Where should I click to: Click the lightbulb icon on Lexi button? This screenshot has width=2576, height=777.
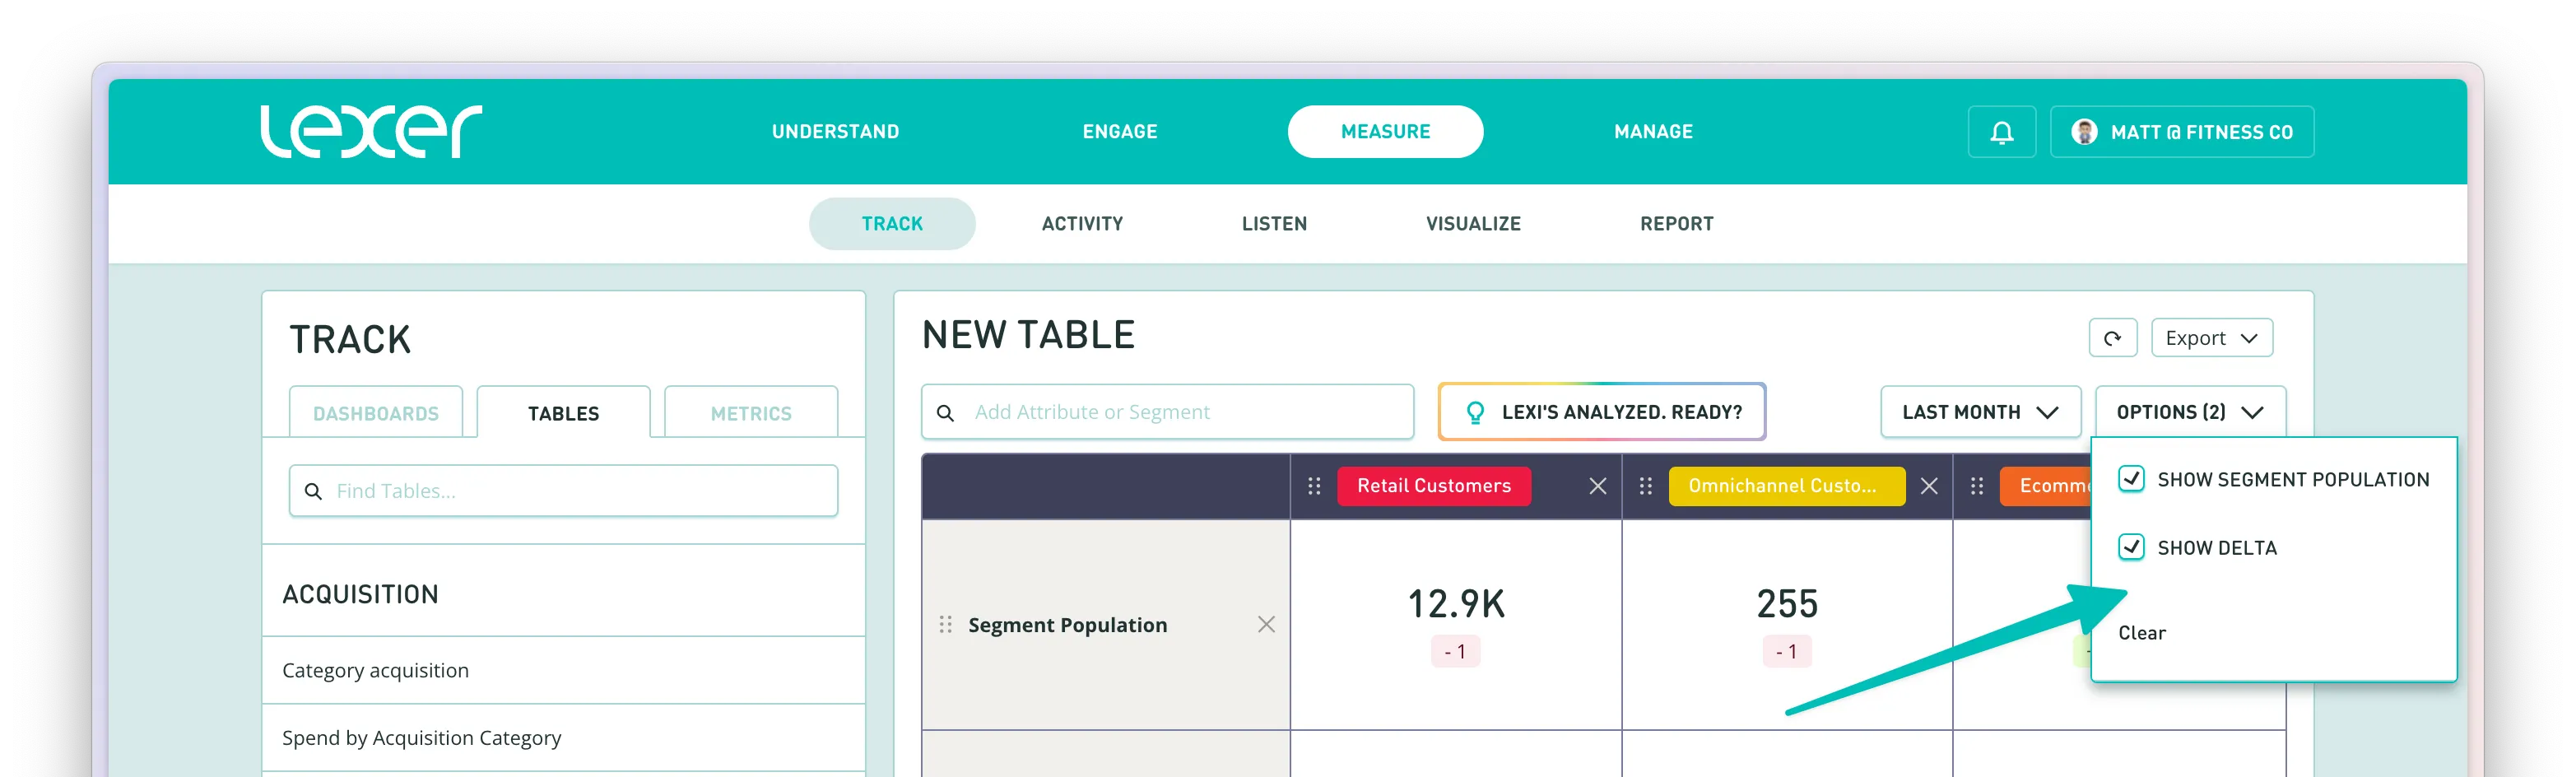click(1475, 412)
